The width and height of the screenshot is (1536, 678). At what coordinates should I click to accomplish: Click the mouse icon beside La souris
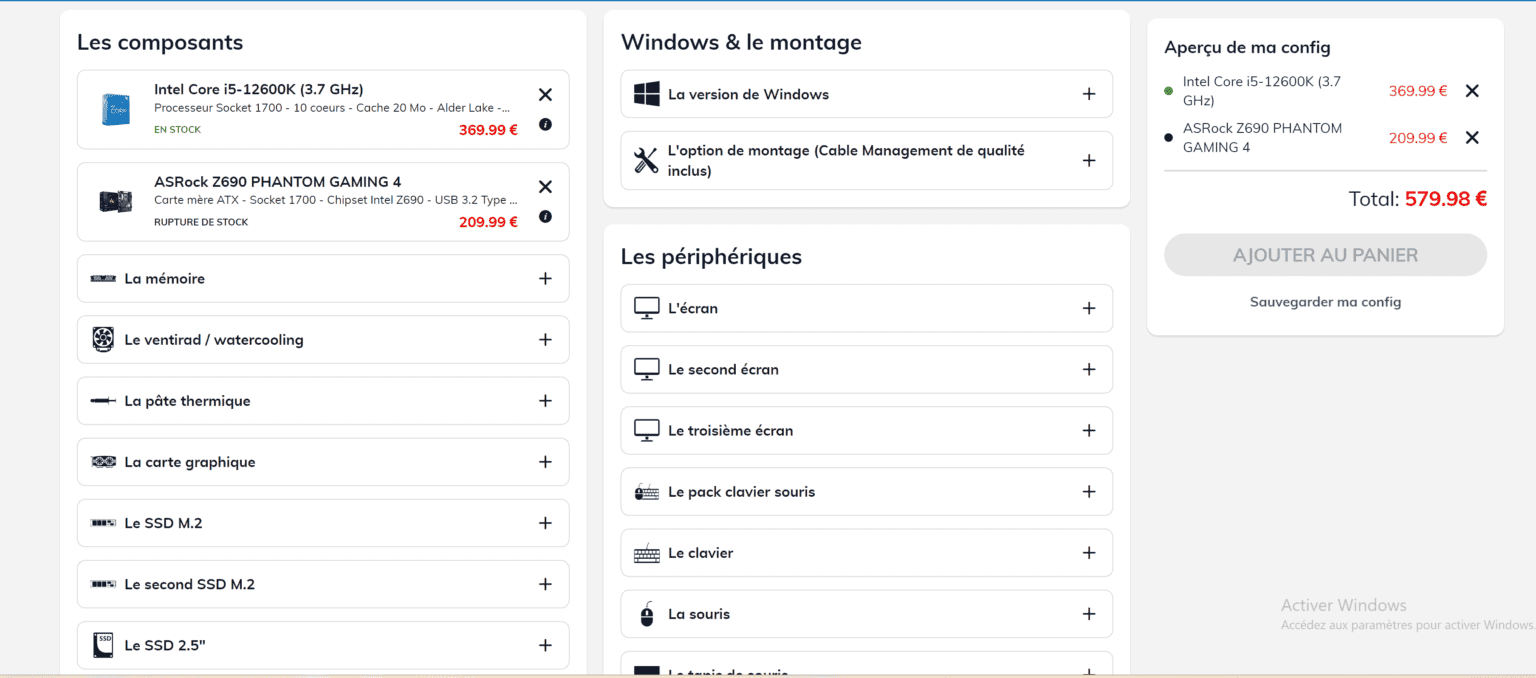pyautogui.click(x=647, y=614)
